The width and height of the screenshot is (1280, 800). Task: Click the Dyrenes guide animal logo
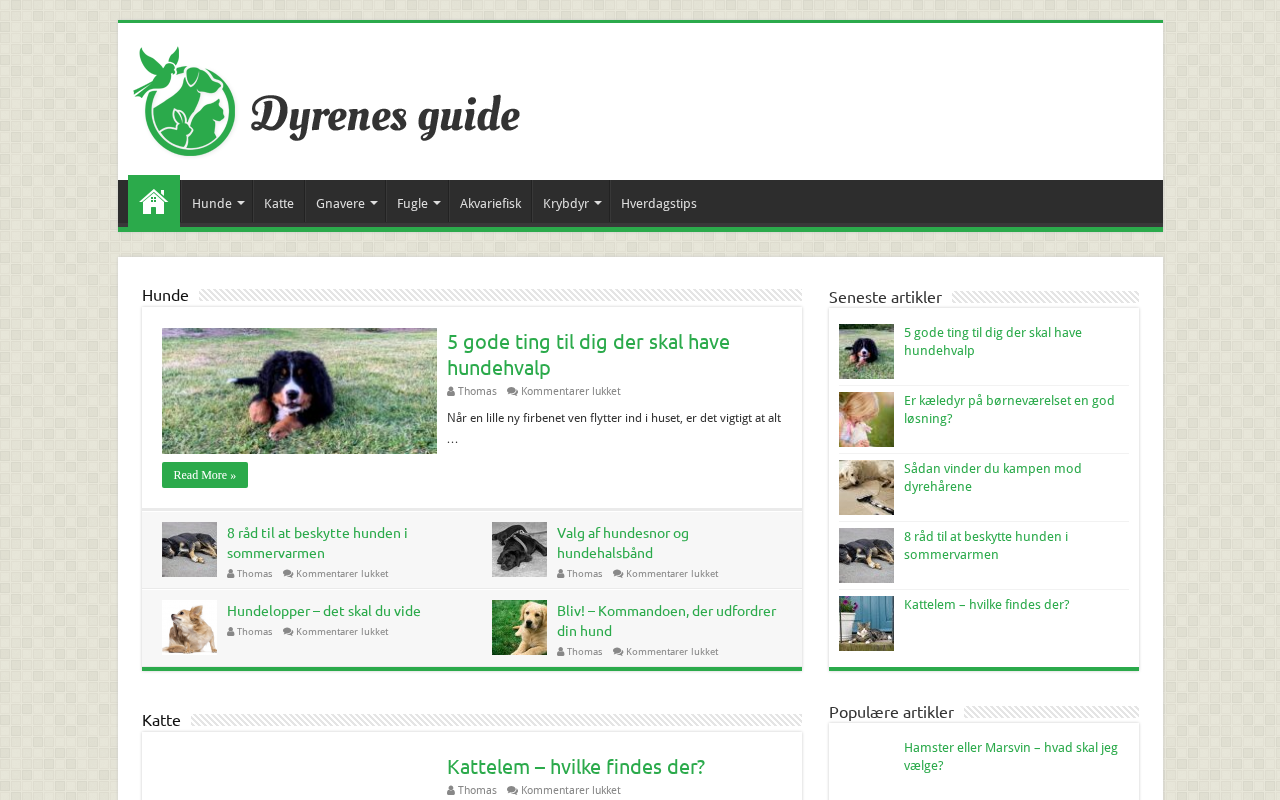point(185,101)
